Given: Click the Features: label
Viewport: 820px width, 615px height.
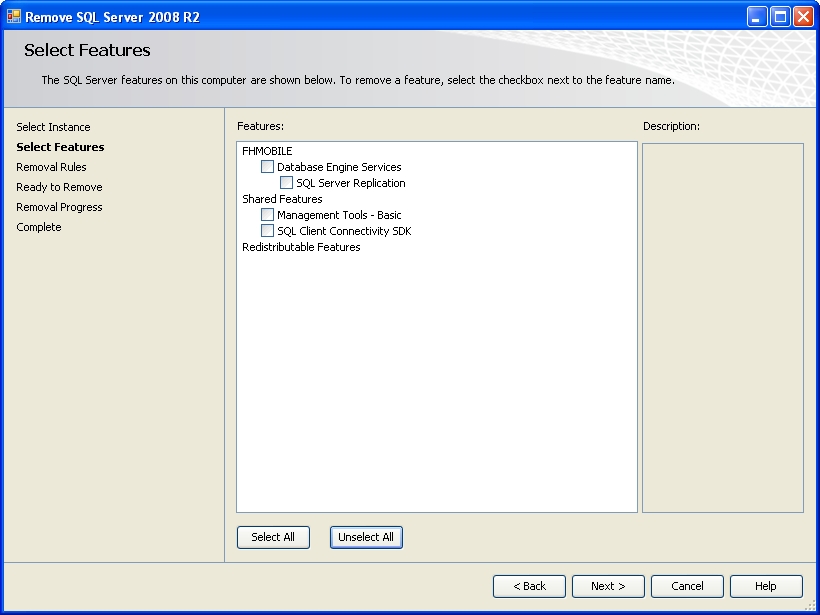Looking at the screenshot, I should (x=260, y=126).
